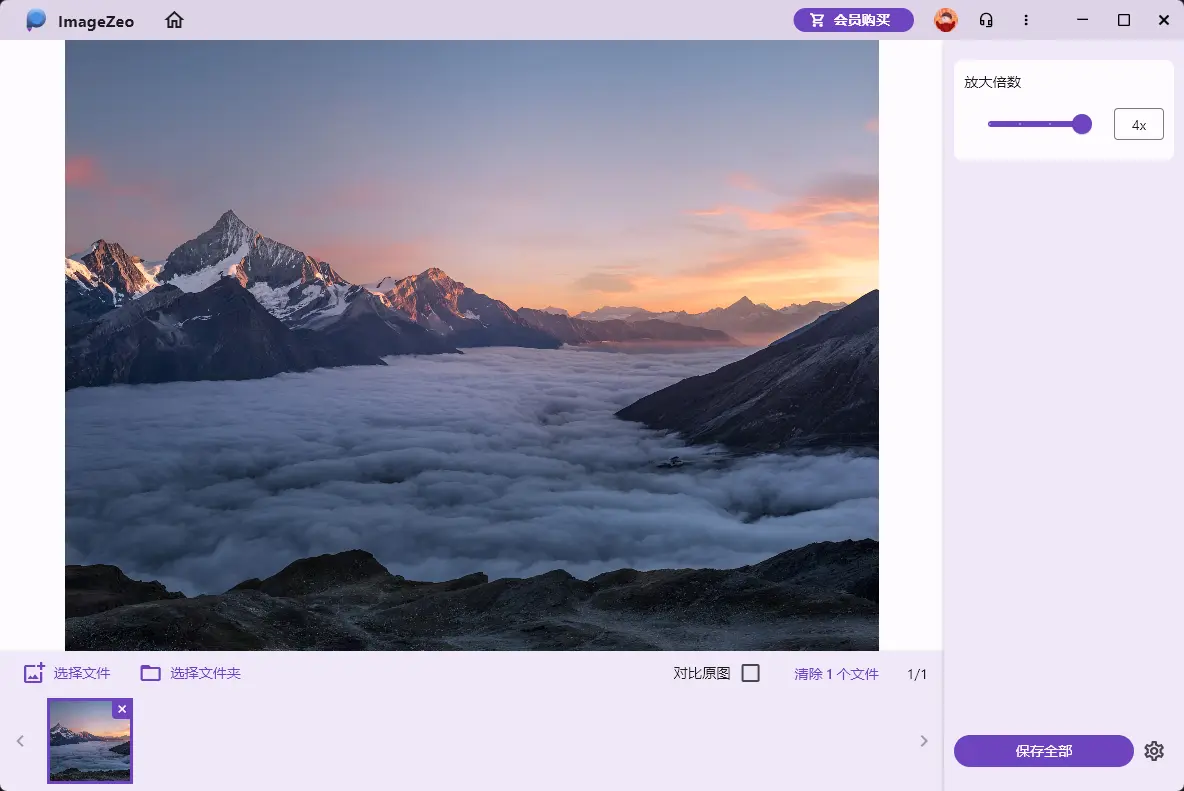Viewport: 1184px width, 791px height.
Task: Click the main mountain preview image
Action: click(471, 345)
